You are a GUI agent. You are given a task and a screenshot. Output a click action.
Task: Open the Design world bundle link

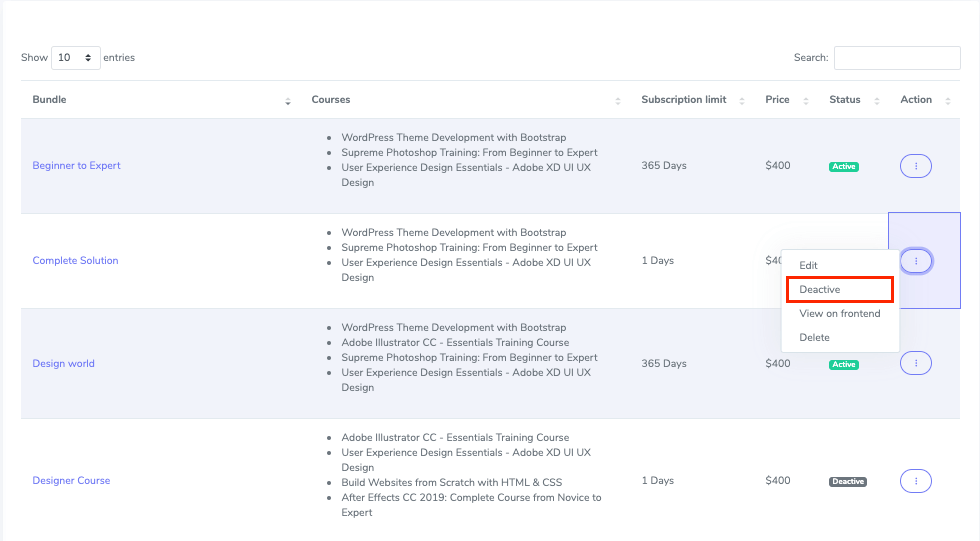click(63, 364)
